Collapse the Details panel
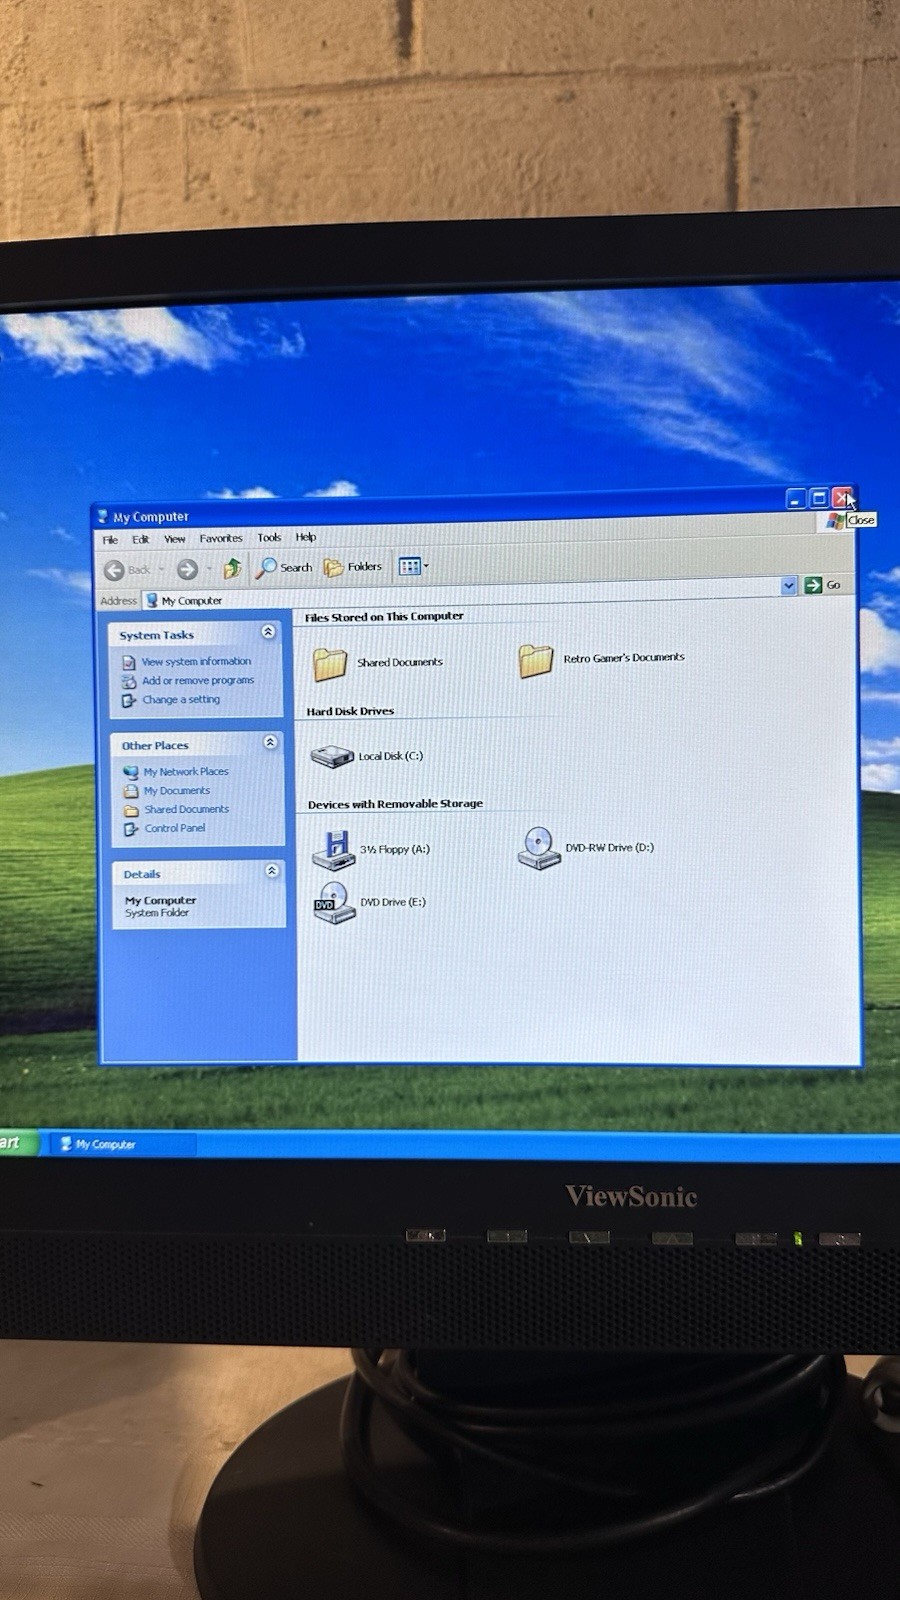900x1600 pixels. click(x=272, y=871)
